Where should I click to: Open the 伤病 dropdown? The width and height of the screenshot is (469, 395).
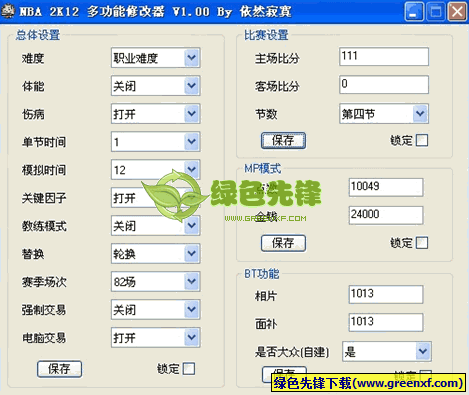(x=192, y=114)
